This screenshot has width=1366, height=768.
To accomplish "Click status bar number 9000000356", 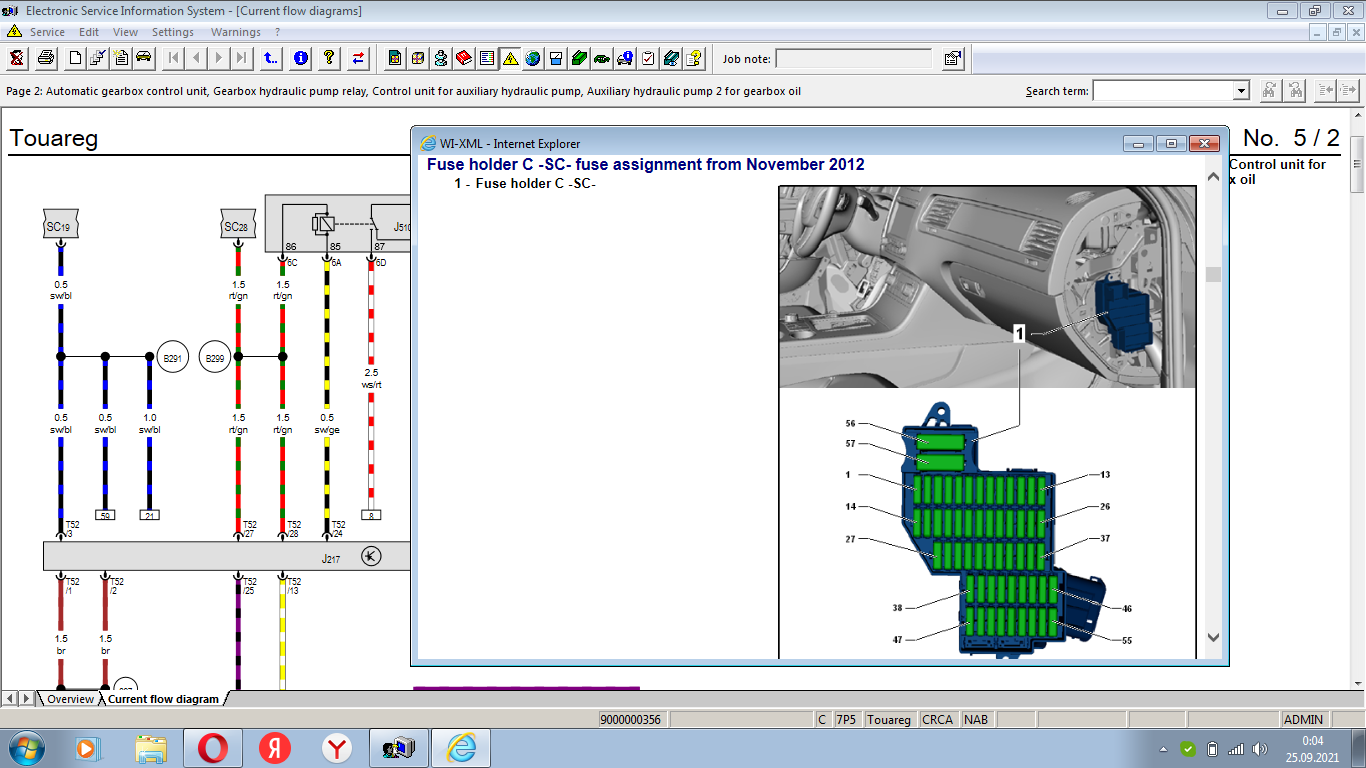I will (x=631, y=719).
